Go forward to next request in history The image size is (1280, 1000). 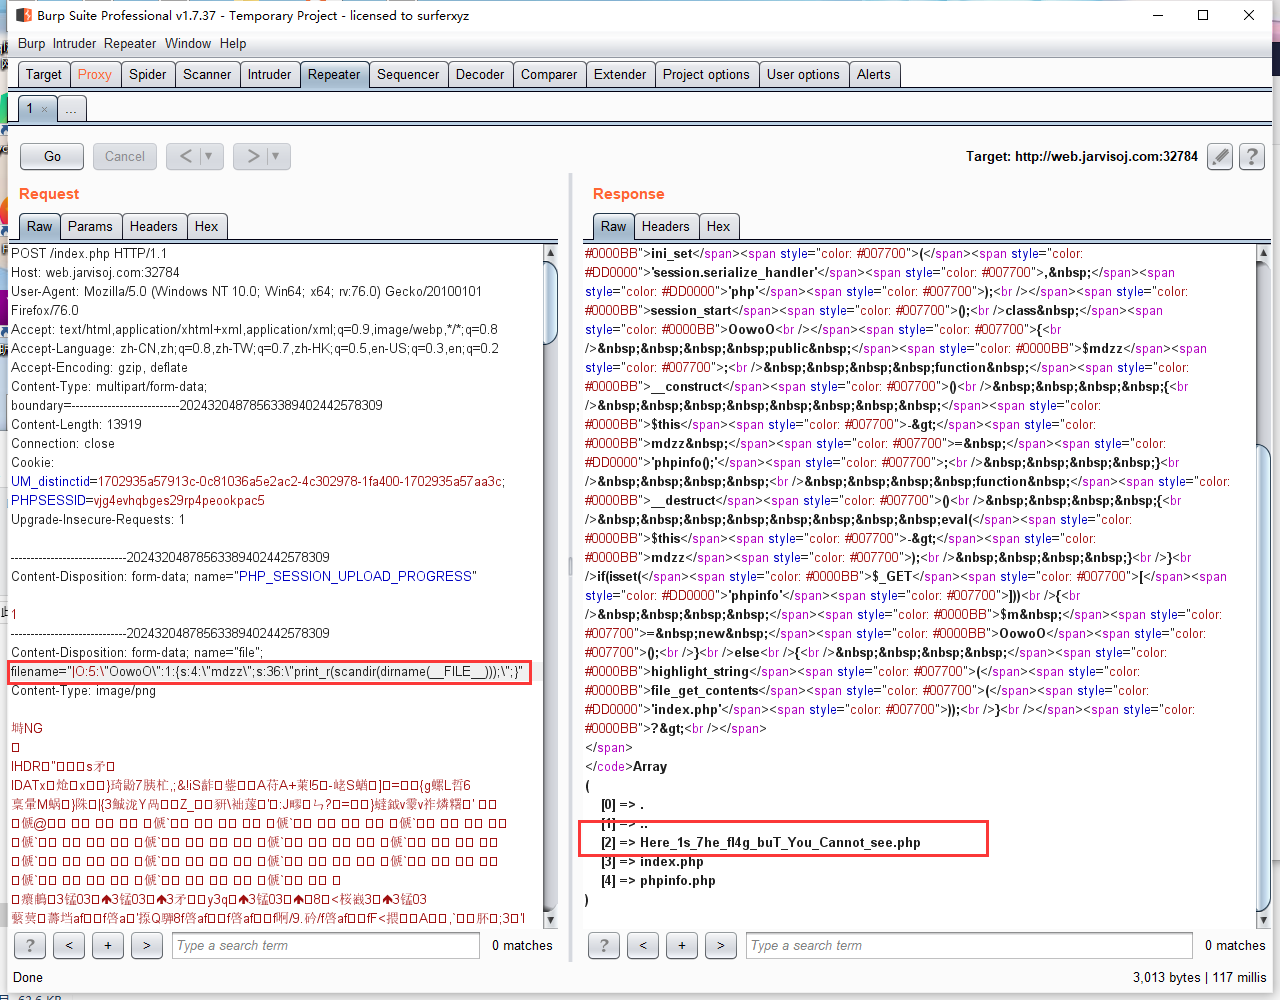click(252, 156)
